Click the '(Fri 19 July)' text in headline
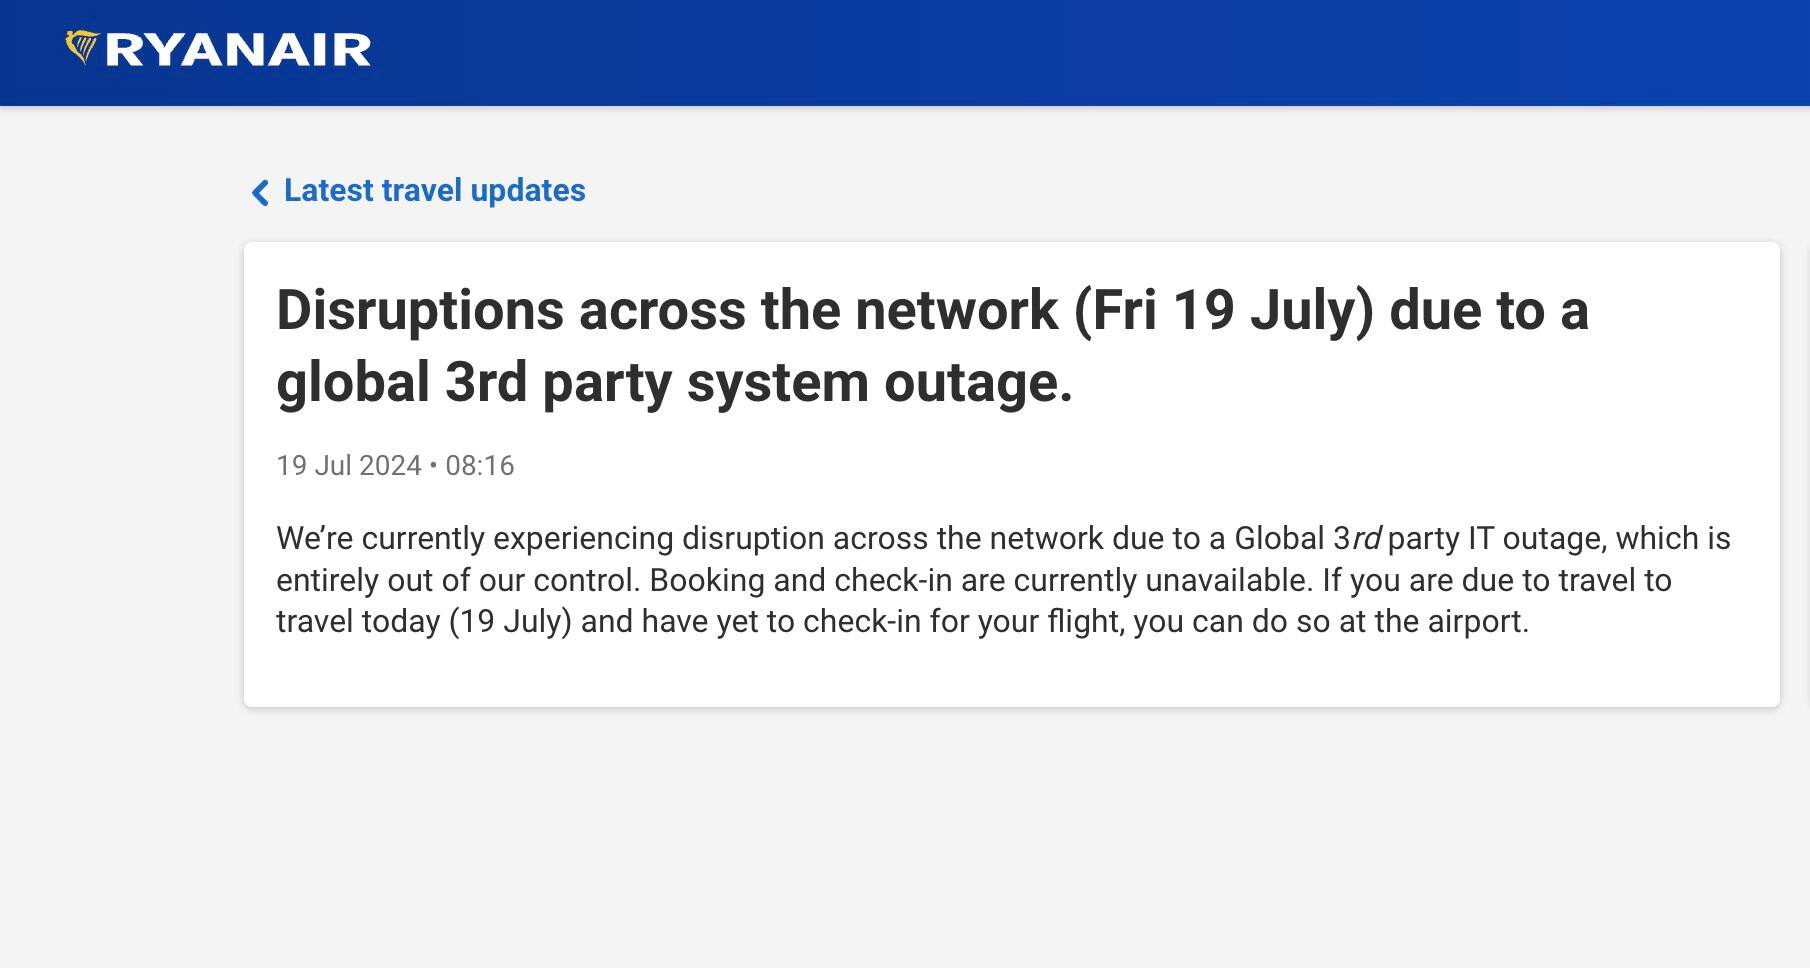This screenshot has height=968, width=1810. coord(1223,310)
